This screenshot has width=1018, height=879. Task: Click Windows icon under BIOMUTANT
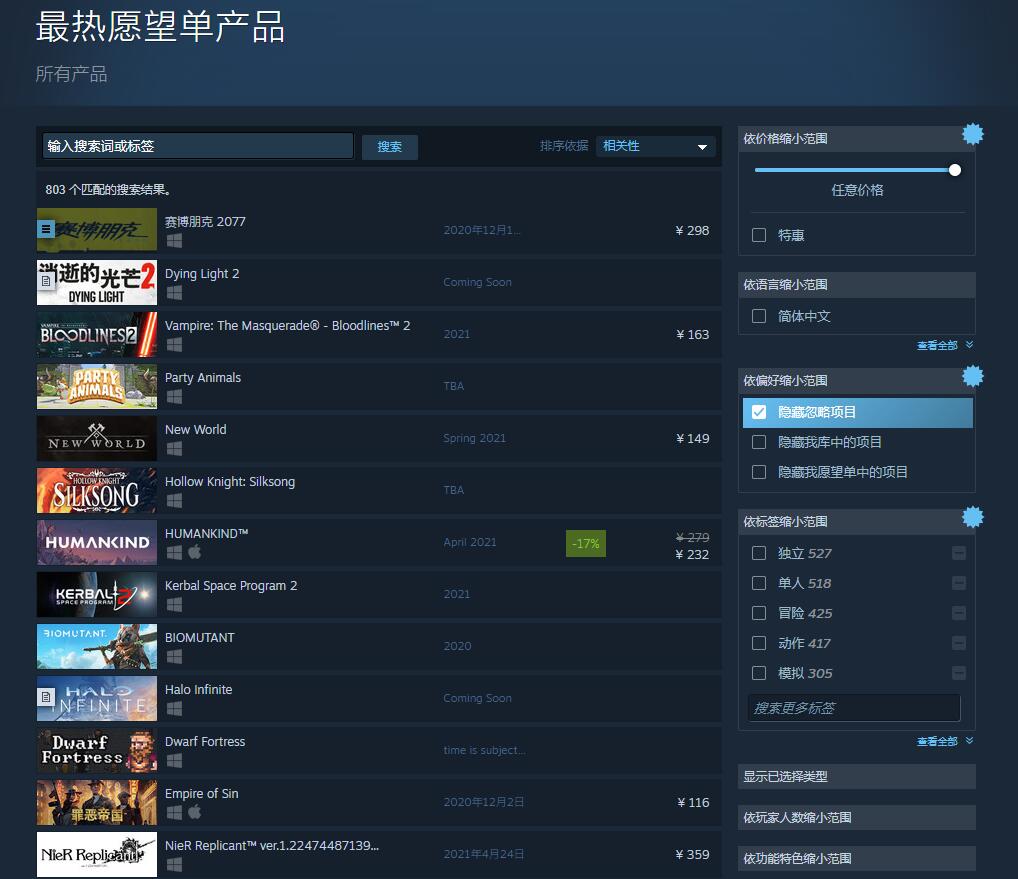[174, 657]
